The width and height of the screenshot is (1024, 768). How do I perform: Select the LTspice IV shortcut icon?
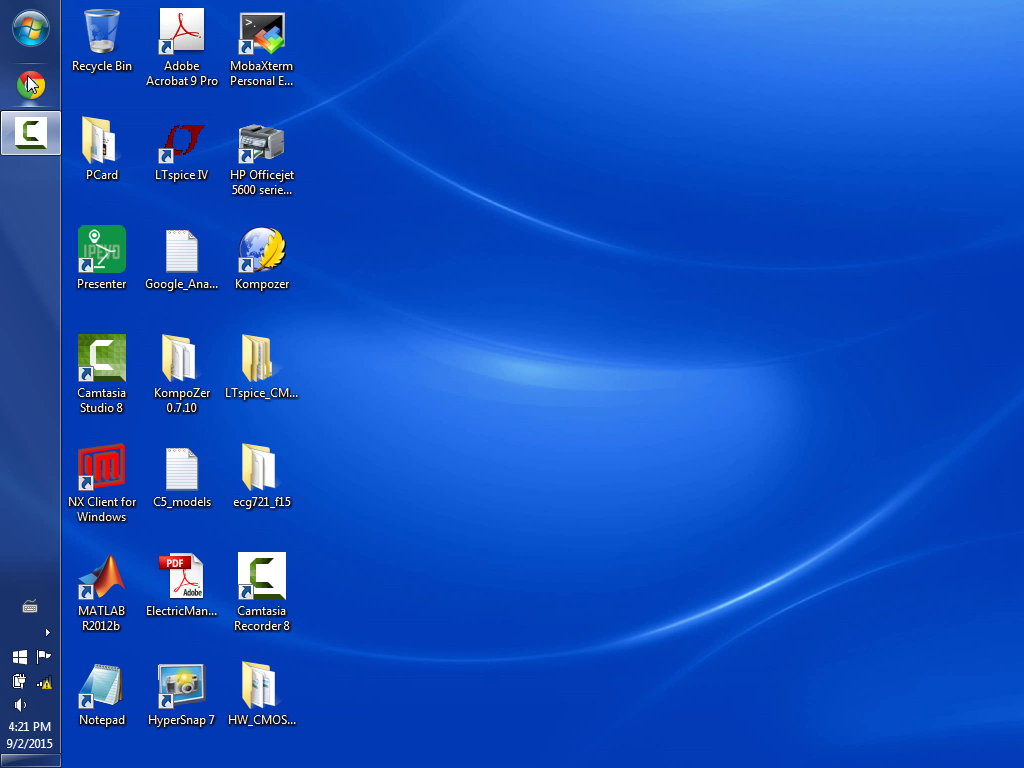point(182,142)
